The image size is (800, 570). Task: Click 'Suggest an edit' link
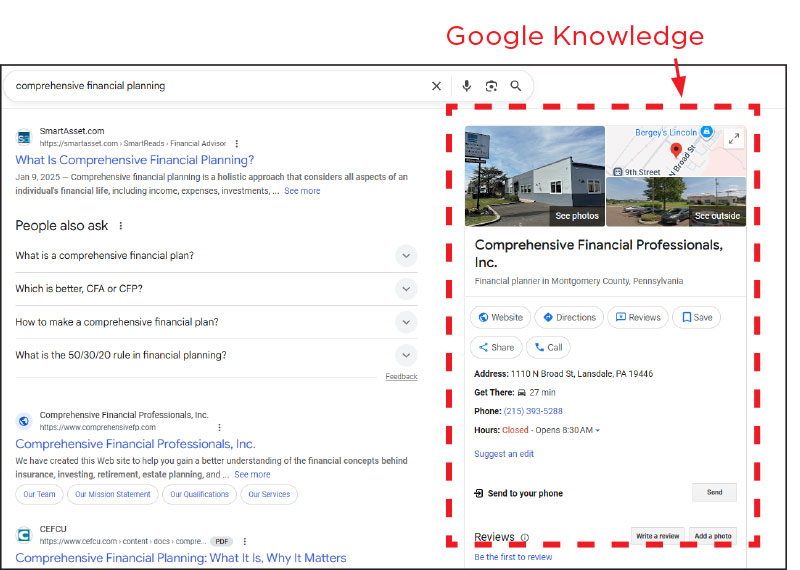[x=504, y=454]
